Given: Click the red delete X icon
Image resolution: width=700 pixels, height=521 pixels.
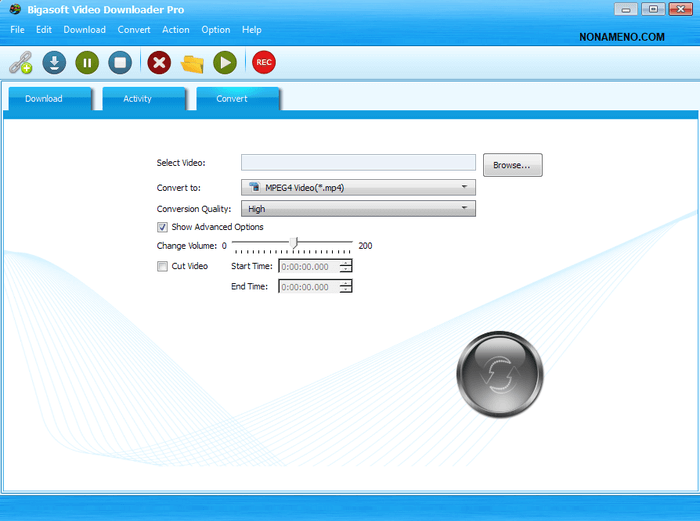Looking at the screenshot, I should [x=158, y=63].
